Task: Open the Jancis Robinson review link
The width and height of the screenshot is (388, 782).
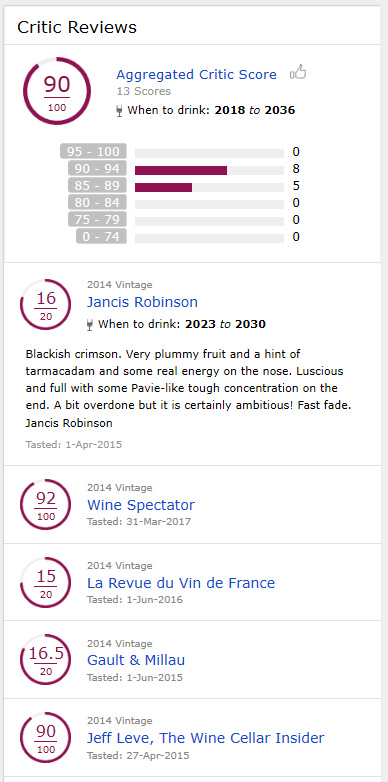Action: pos(142,302)
